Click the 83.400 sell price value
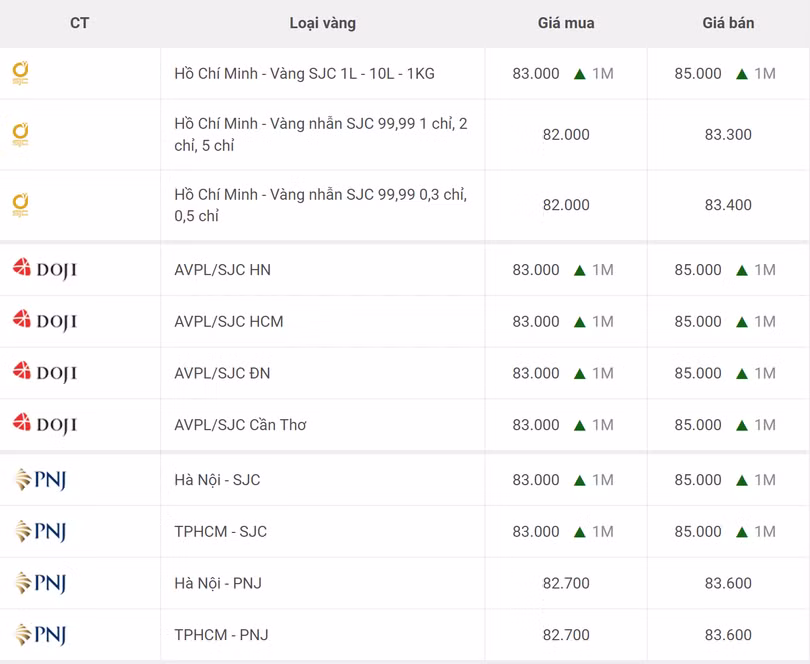This screenshot has width=810, height=664. point(728,205)
